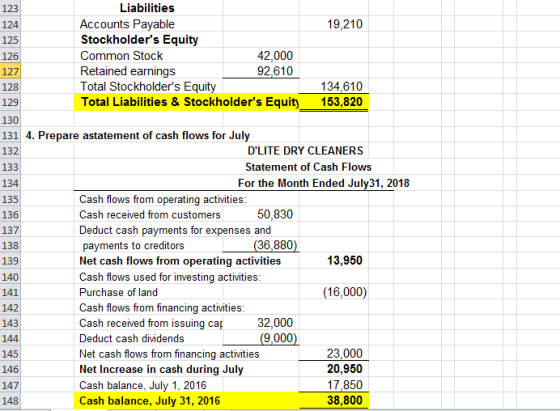
Task: Click highlighted 'Total Liabilities & Stockholder's Equity' cell
Action: click(186, 102)
